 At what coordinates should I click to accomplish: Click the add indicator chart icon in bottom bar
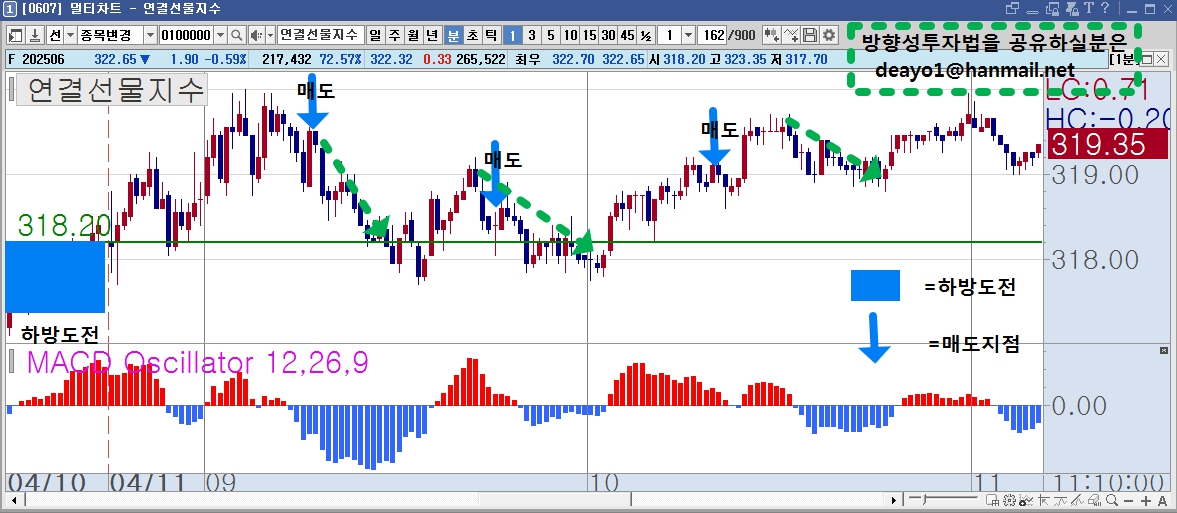pyautogui.click(x=1026, y=500)
